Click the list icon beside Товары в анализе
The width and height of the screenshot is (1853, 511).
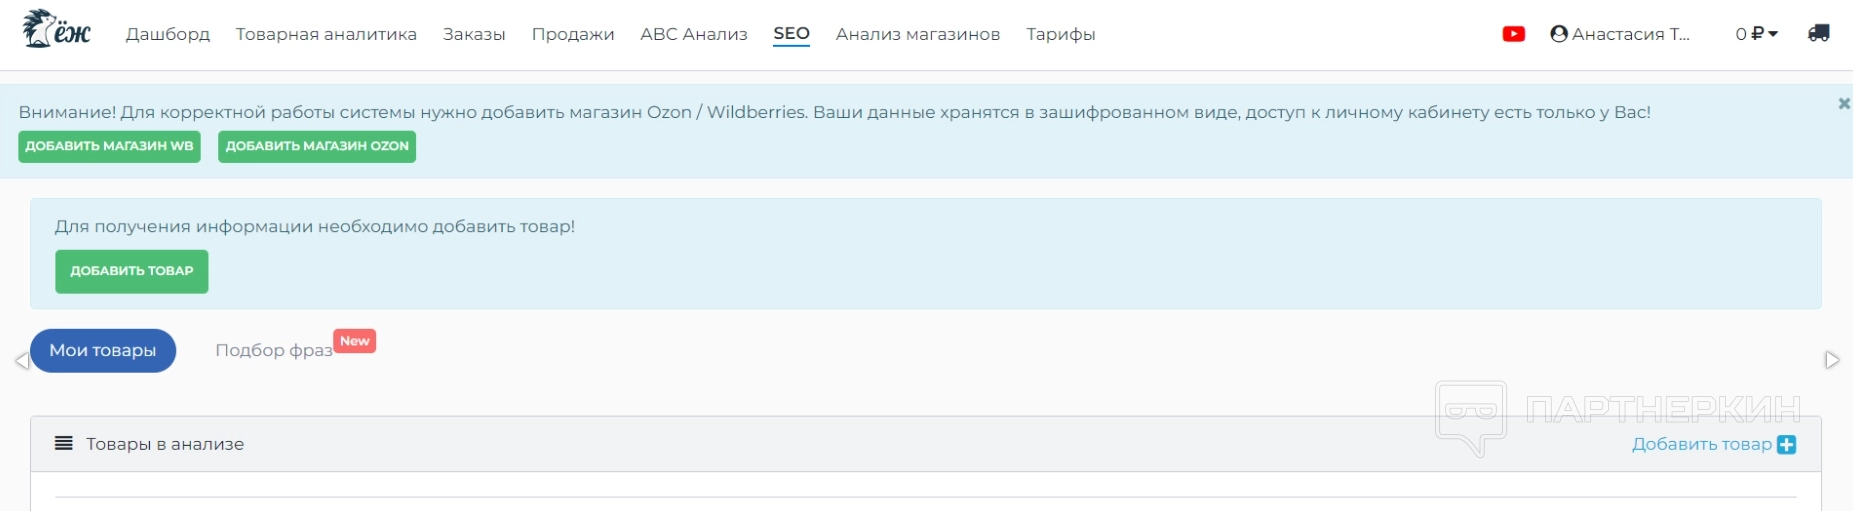pos(64,444)
